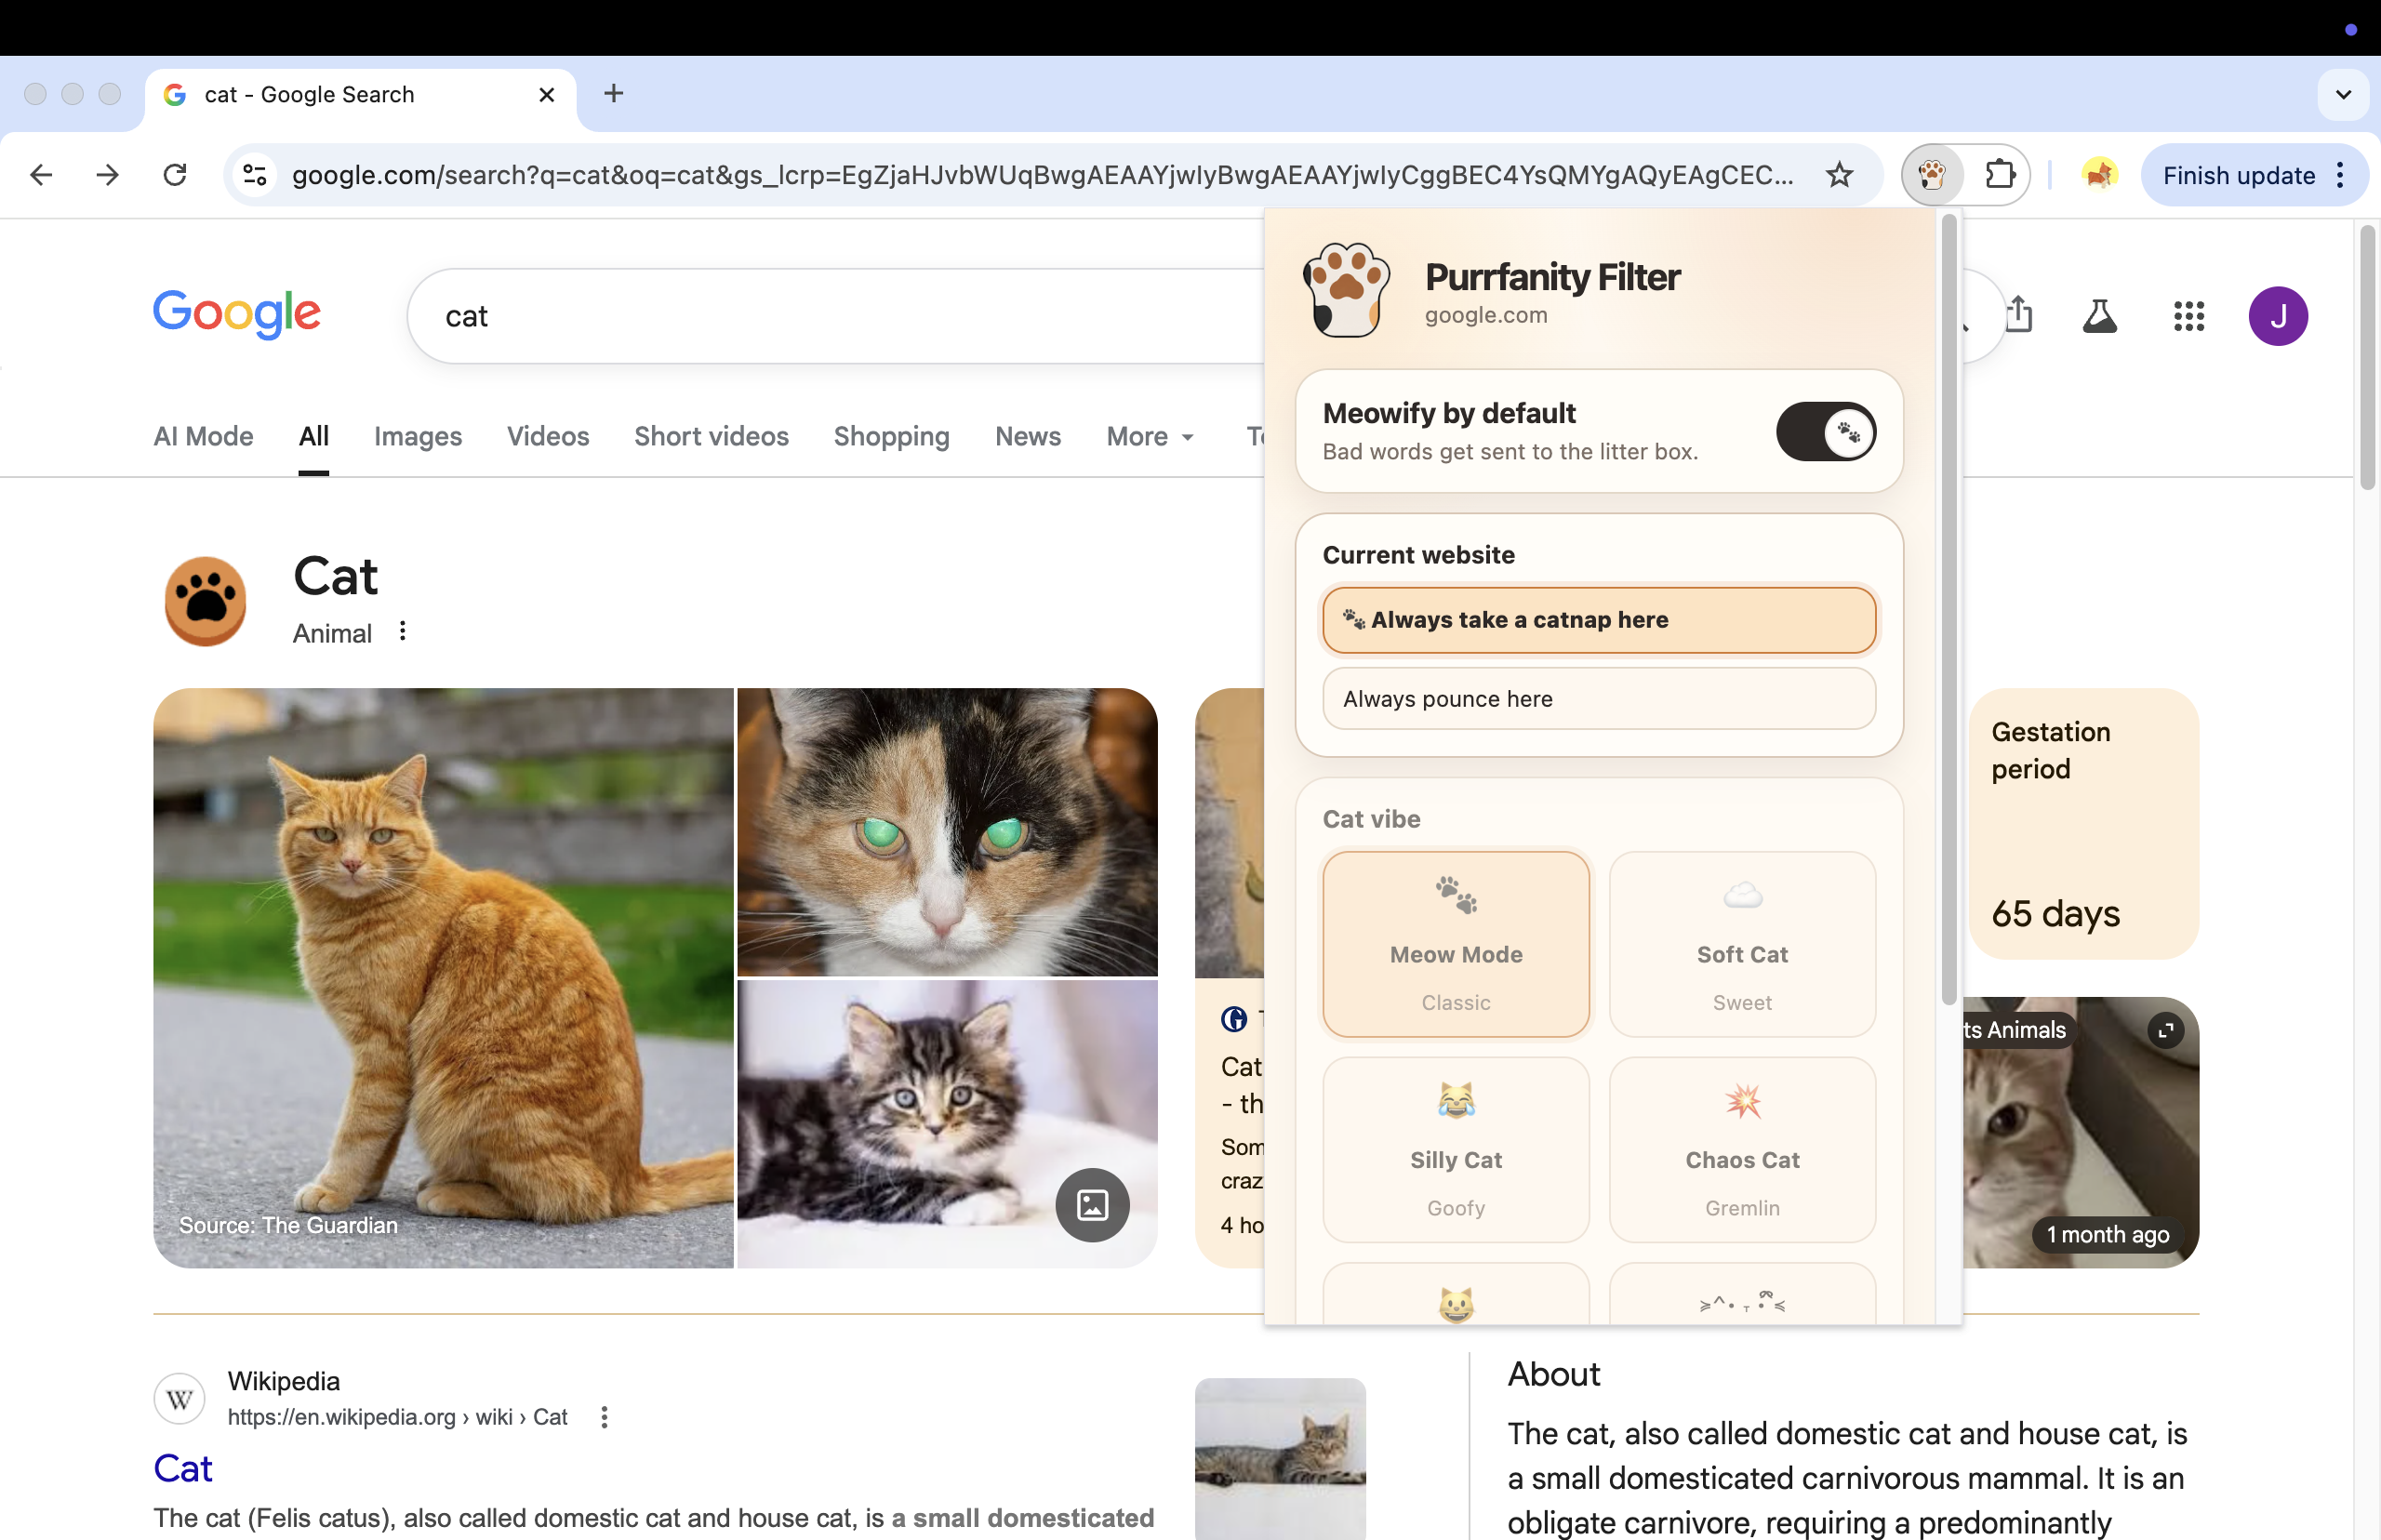Open the calico cat green eyes image
The width and height of the screenshot is (2381, 1540).
[x=947, y=831]
